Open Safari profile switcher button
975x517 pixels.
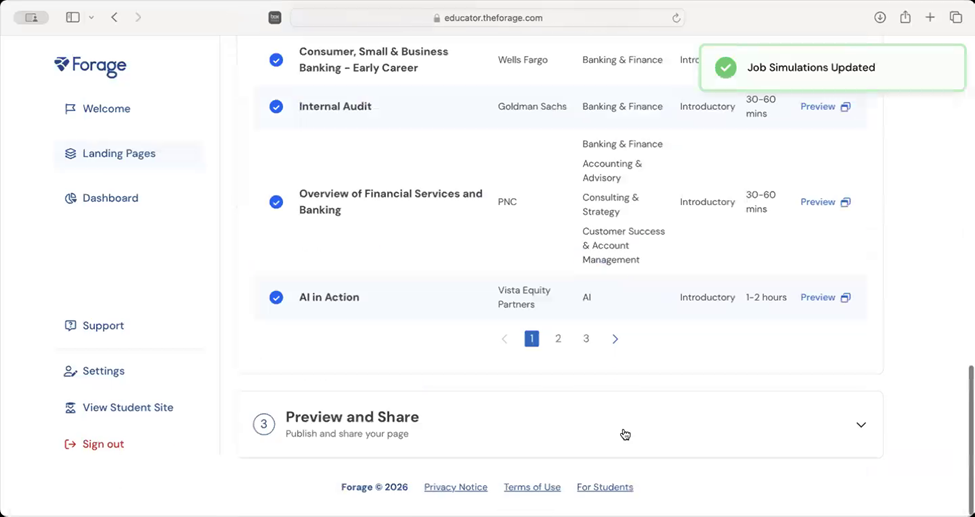pos(31,17)
